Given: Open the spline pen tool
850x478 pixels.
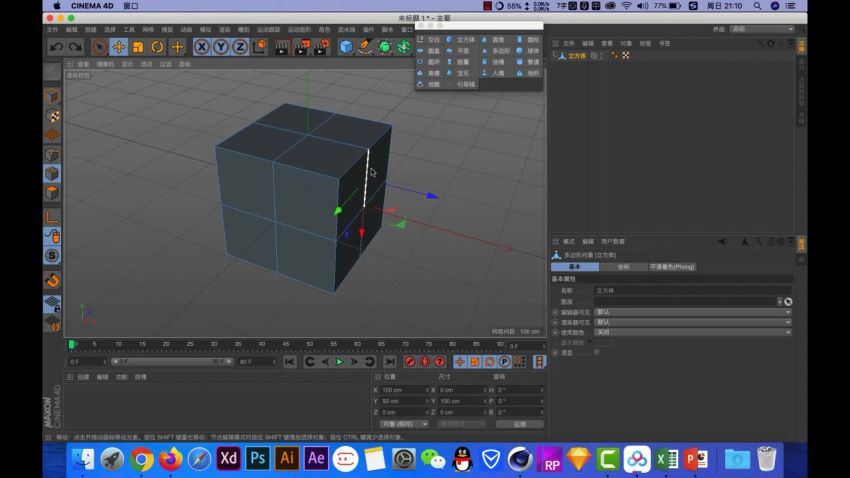Looking at the screenshot, I should 365,47.
